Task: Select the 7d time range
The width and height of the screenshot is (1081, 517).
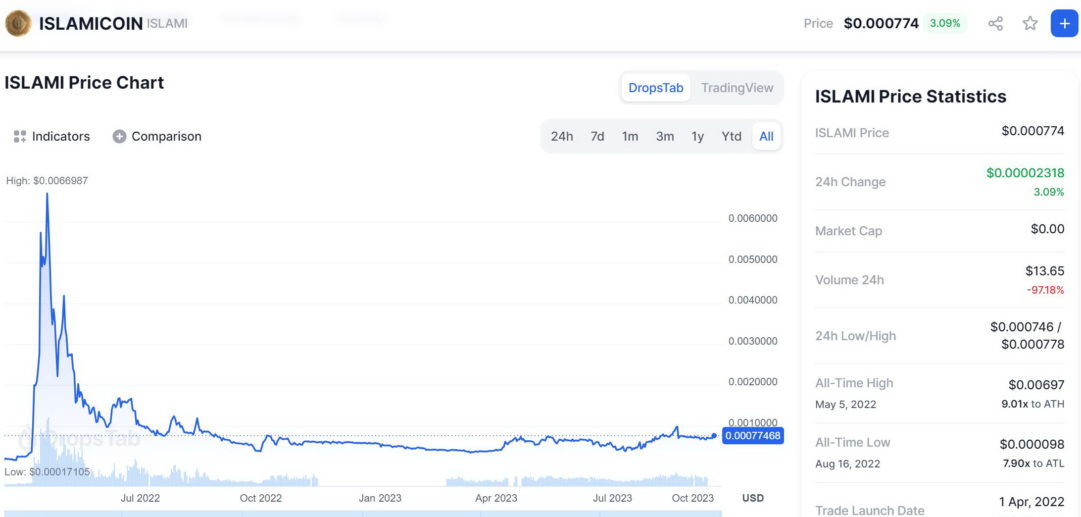Action: (597, 136)
